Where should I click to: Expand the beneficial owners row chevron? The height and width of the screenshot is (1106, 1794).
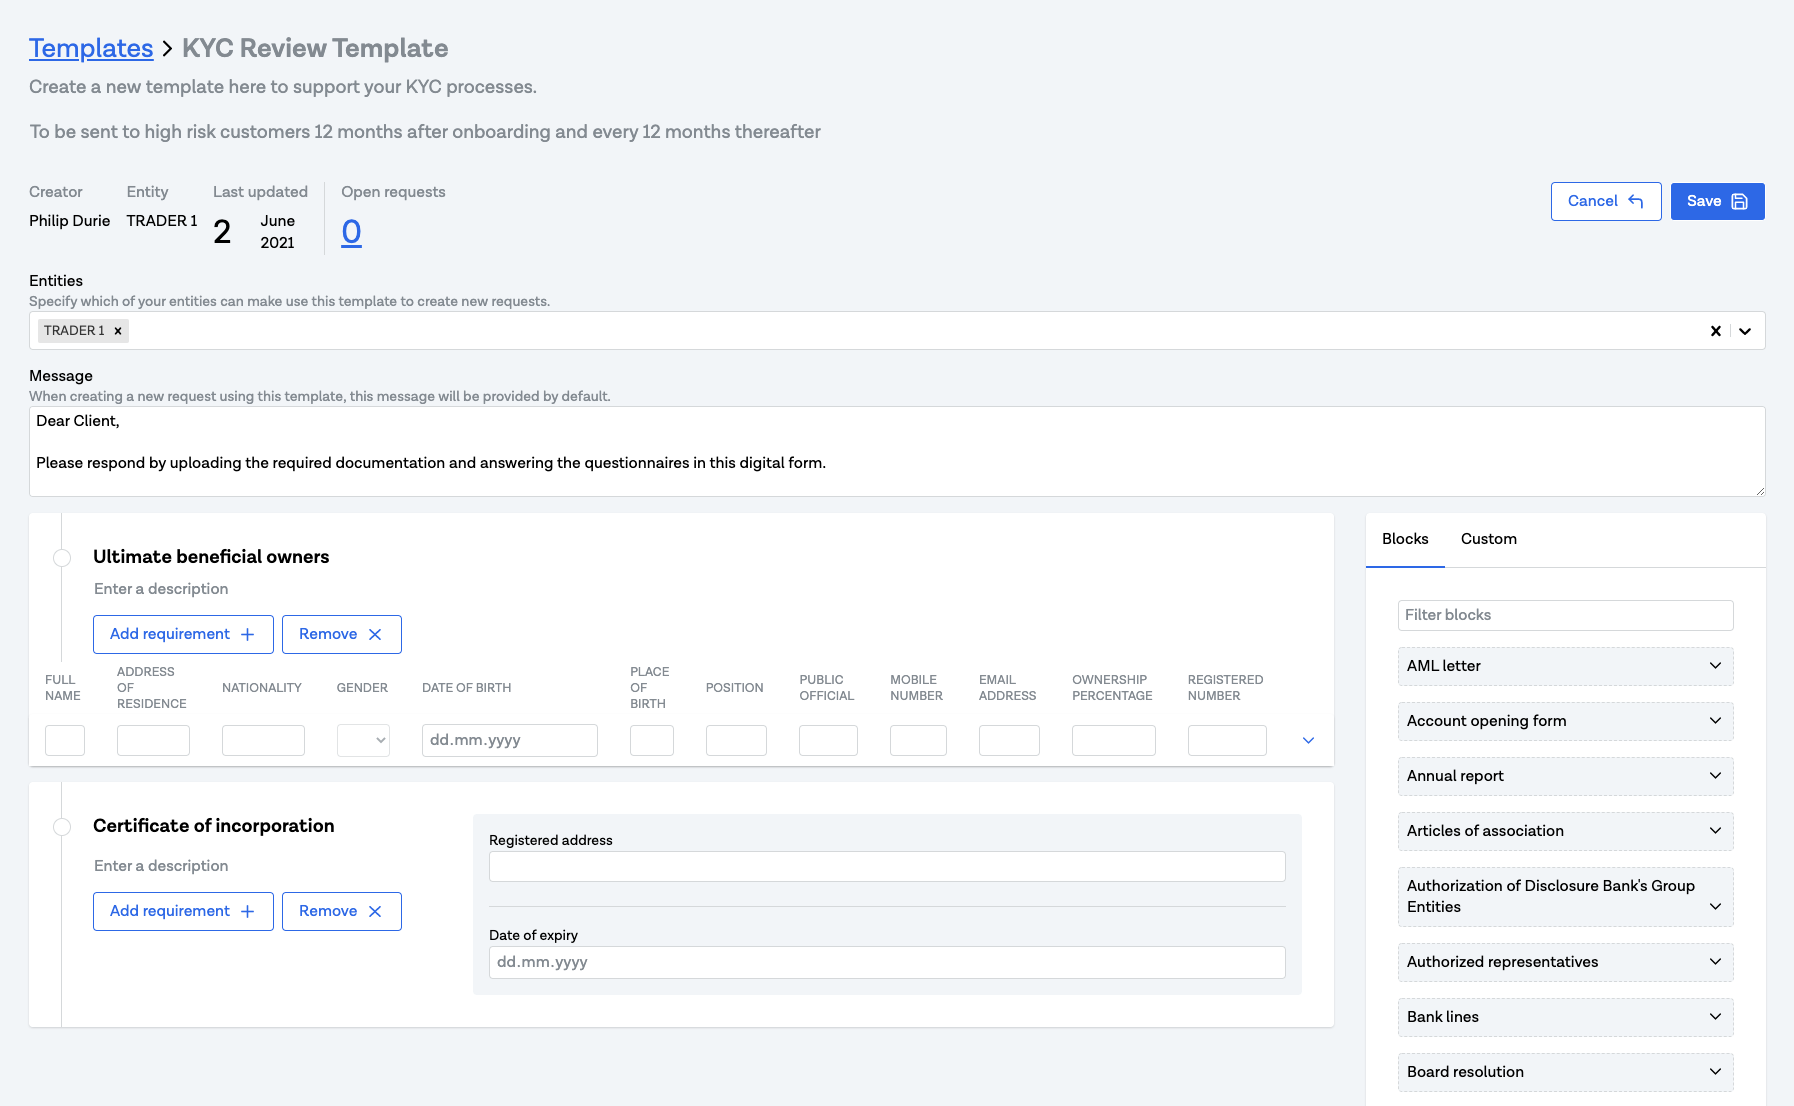(x=1308, y=741)
